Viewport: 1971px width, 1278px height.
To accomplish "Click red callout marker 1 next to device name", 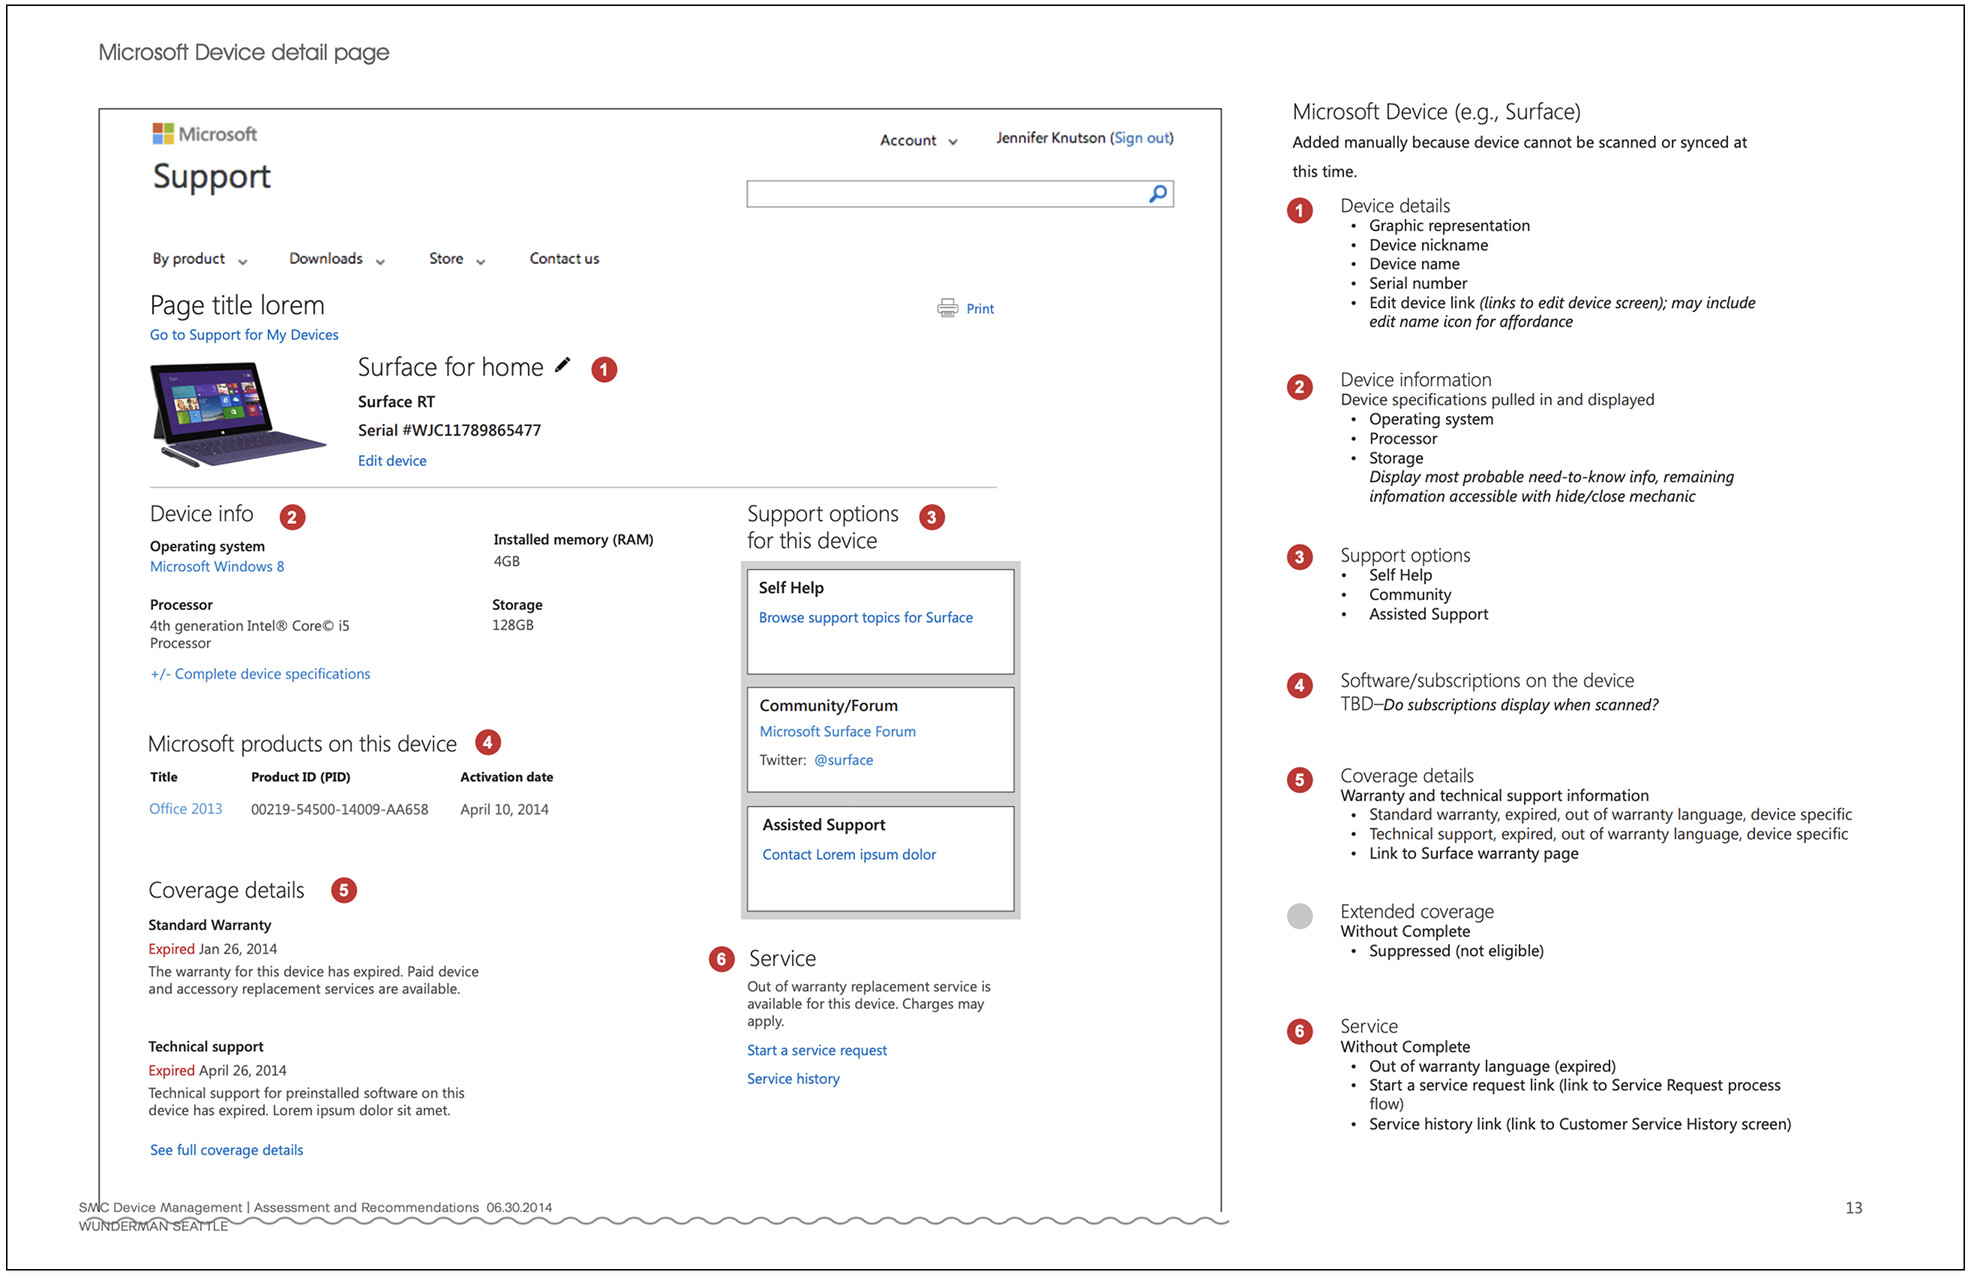I will click(x=604, y=370).
